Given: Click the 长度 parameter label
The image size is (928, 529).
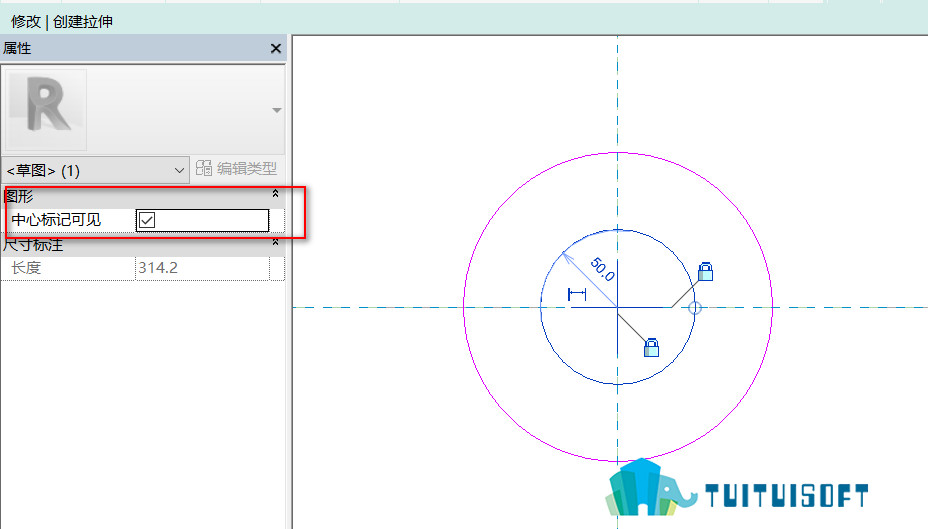Looking at the screenshot, I should point(26,267).
